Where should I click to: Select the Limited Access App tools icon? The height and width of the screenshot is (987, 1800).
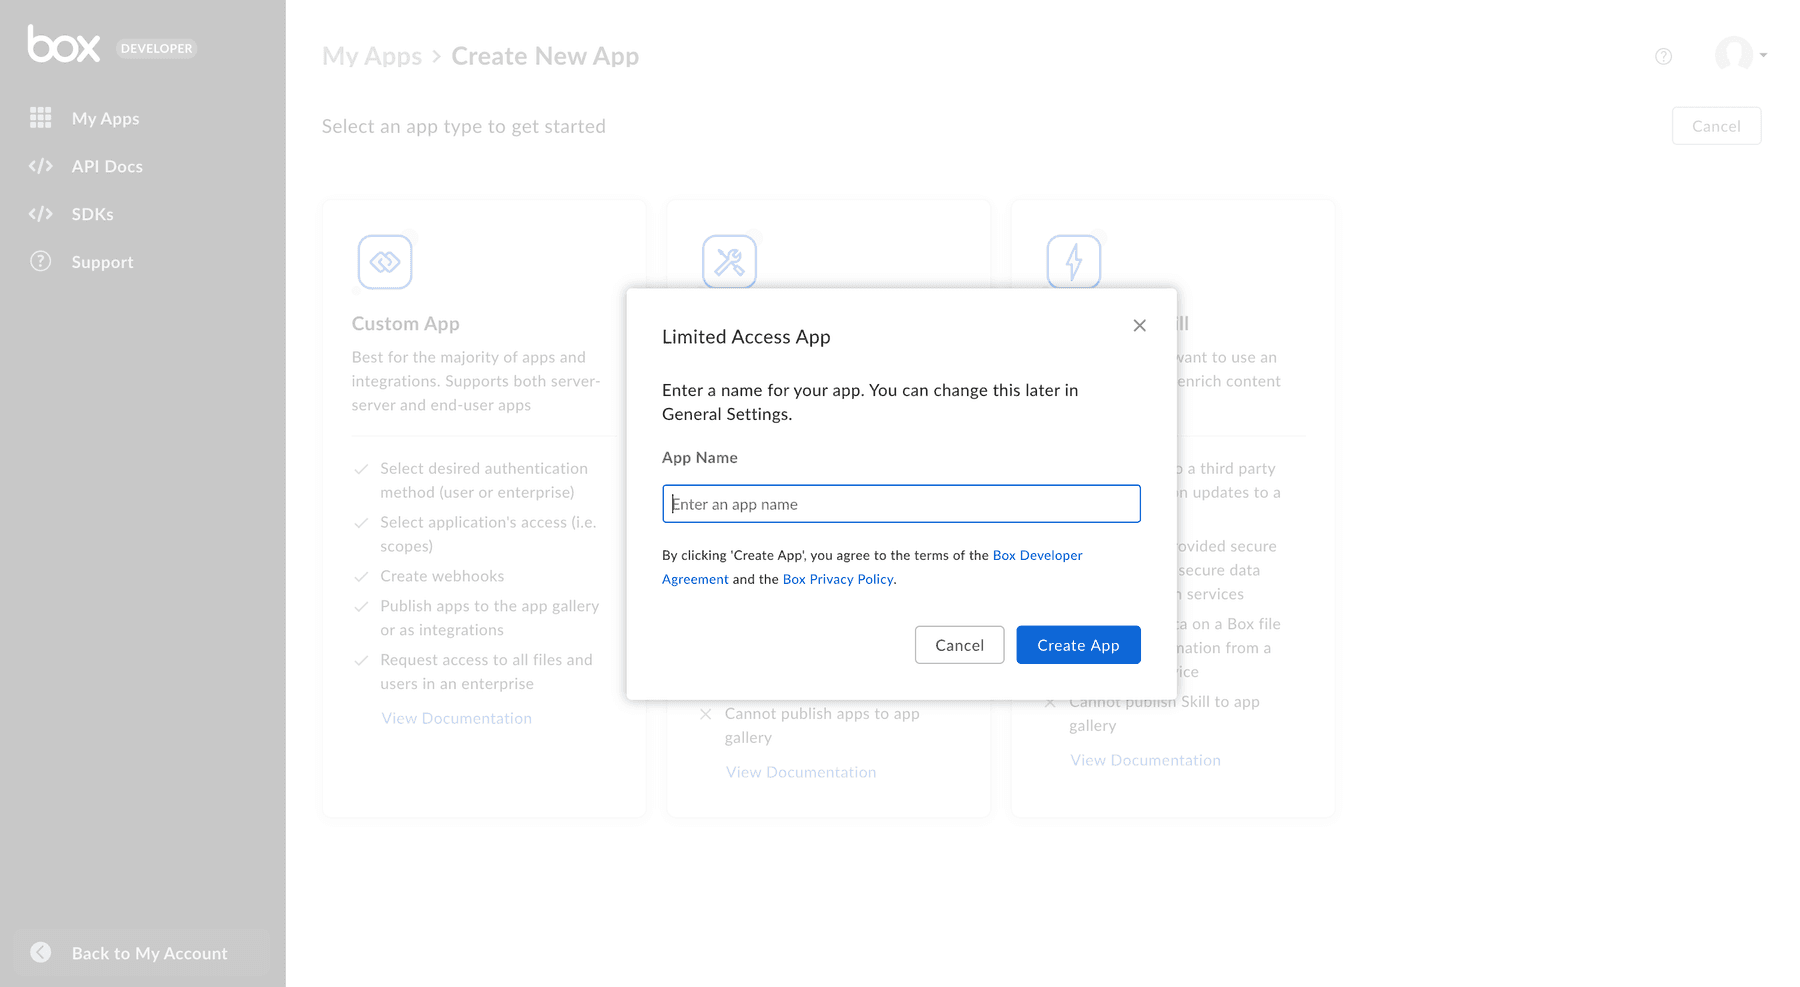(x=729, y=261)
